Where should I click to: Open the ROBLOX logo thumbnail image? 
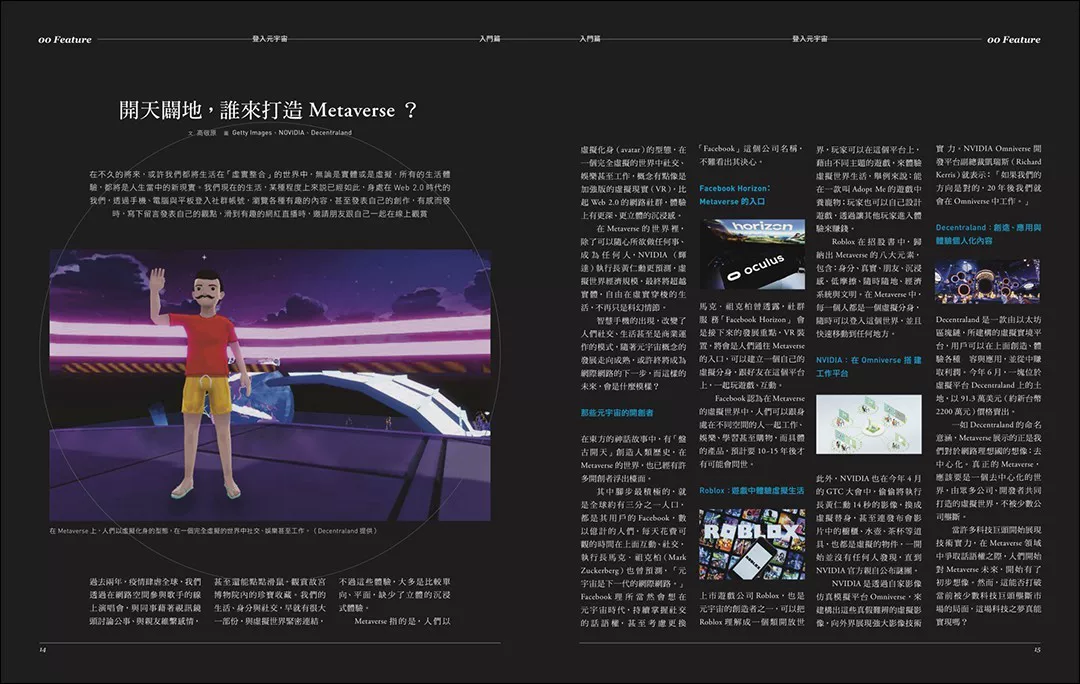[752, 544]
